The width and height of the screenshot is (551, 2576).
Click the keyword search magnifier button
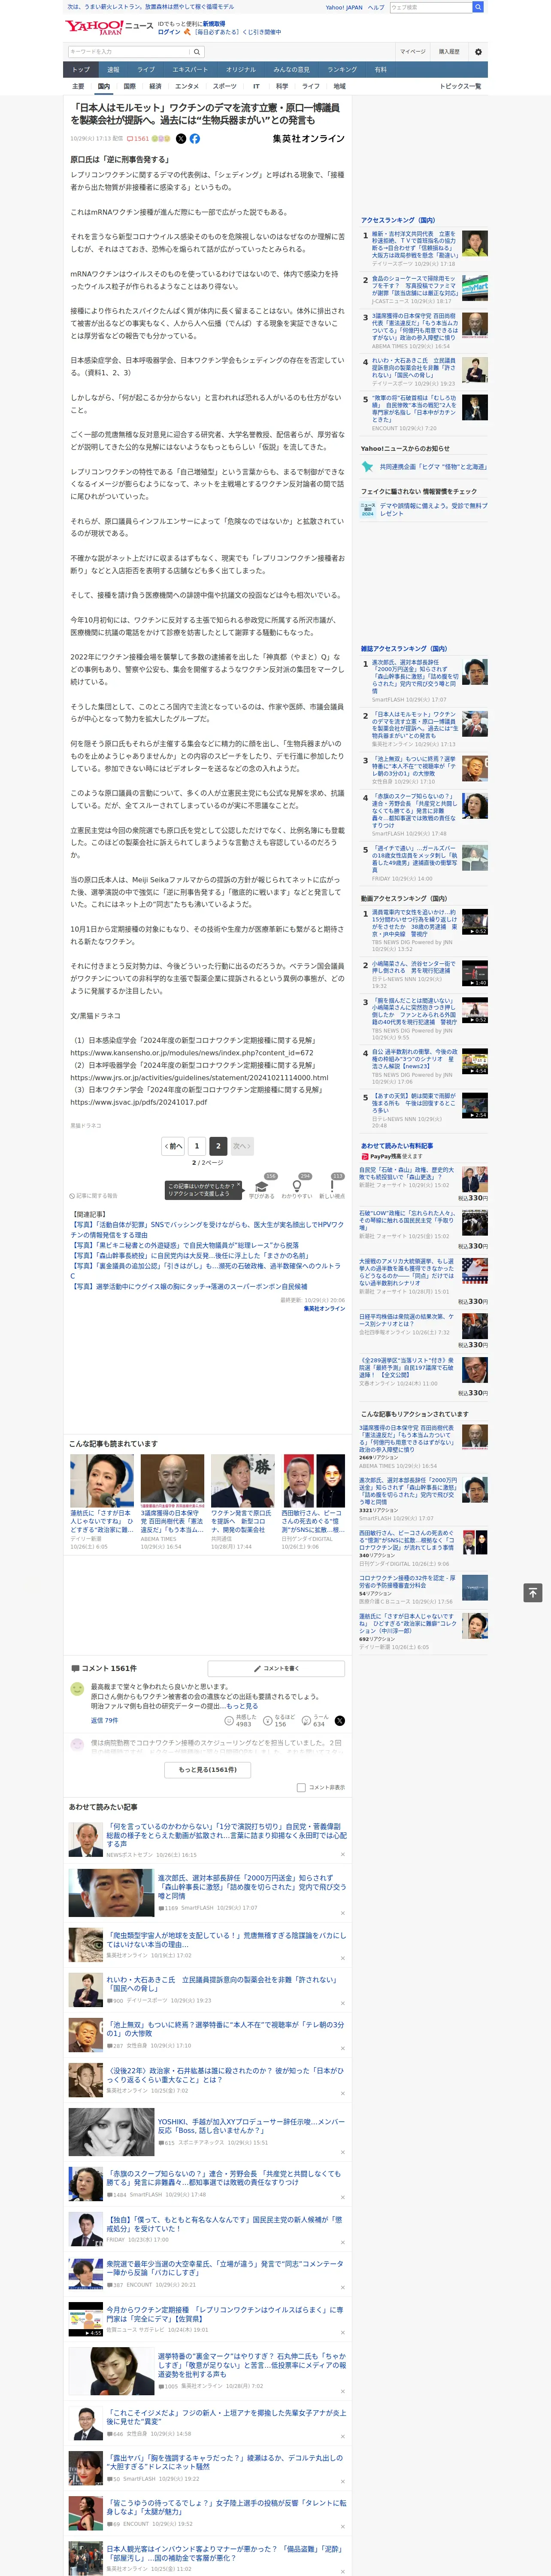point(196,51)
